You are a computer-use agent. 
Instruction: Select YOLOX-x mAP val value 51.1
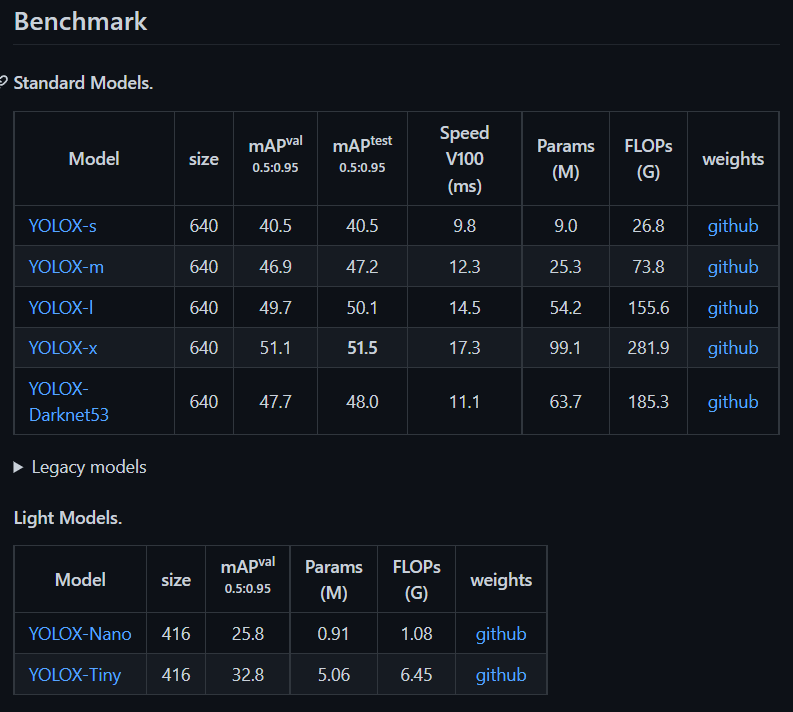275,348
